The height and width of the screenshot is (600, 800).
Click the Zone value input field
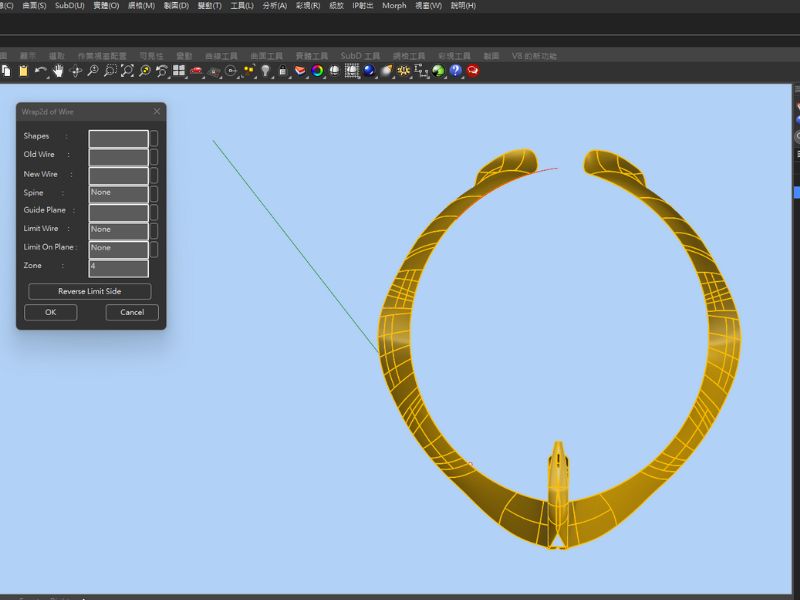pyautogui.click(x=118, y=267)
